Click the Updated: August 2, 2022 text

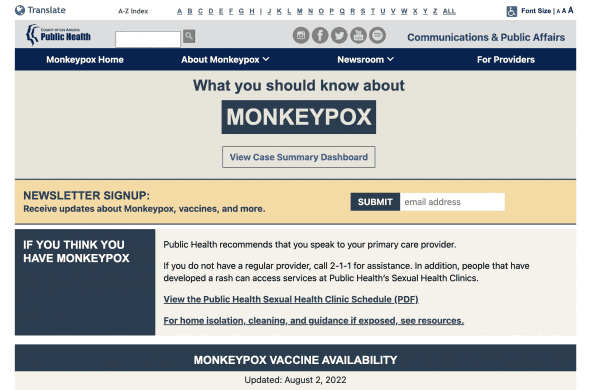pyautogui.click(x=295, y=380)
